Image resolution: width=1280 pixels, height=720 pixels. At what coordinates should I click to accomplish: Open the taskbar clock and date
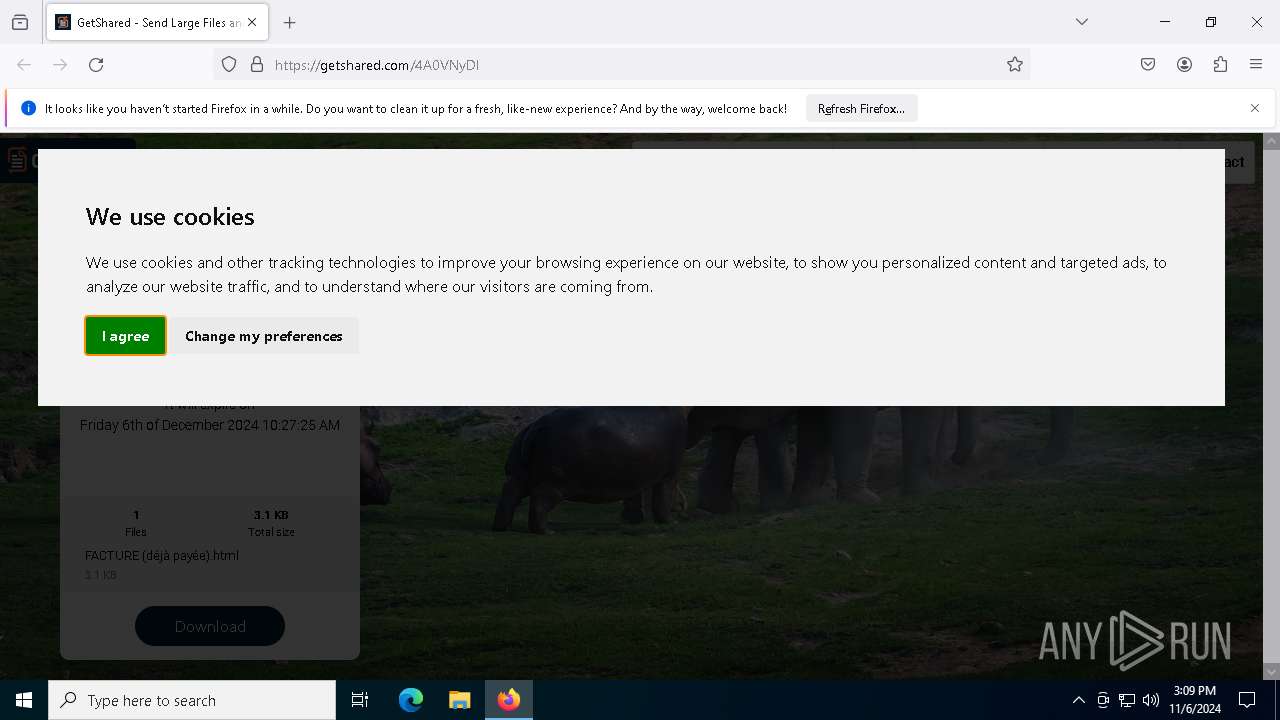(x=1195, y=700)
